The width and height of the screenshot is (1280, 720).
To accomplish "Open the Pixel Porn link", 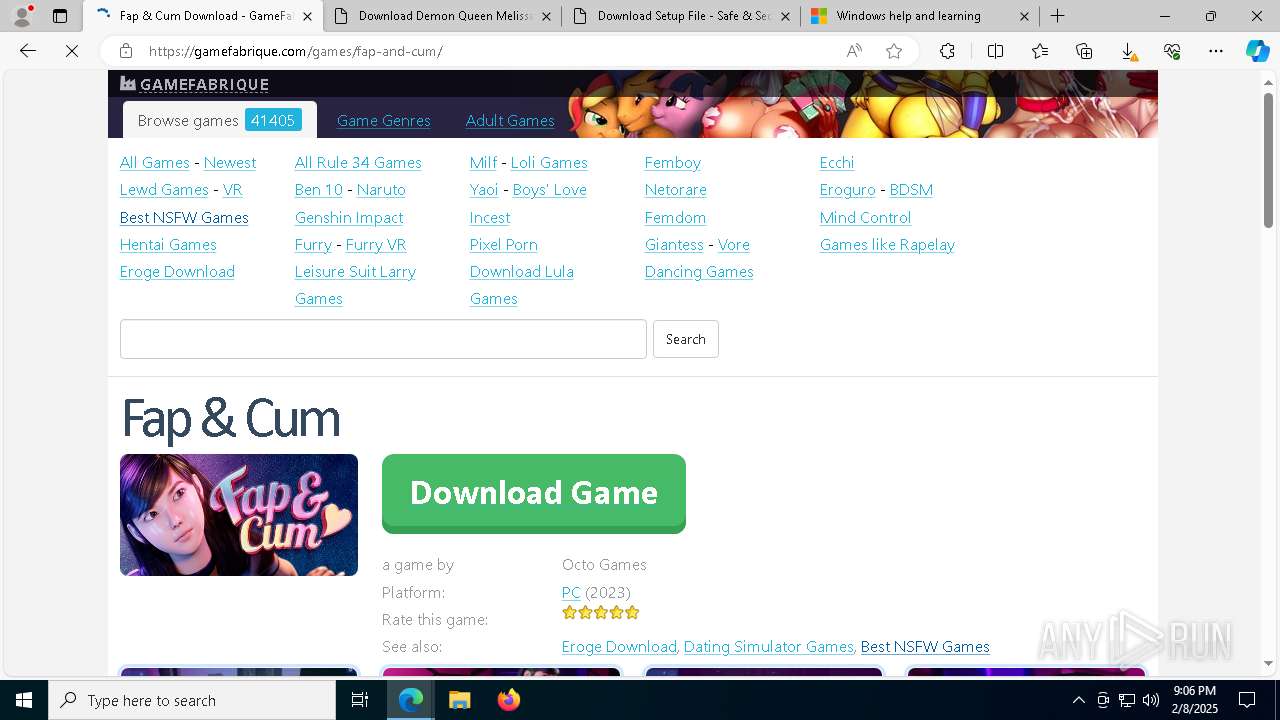I will (x=504, y=244).
